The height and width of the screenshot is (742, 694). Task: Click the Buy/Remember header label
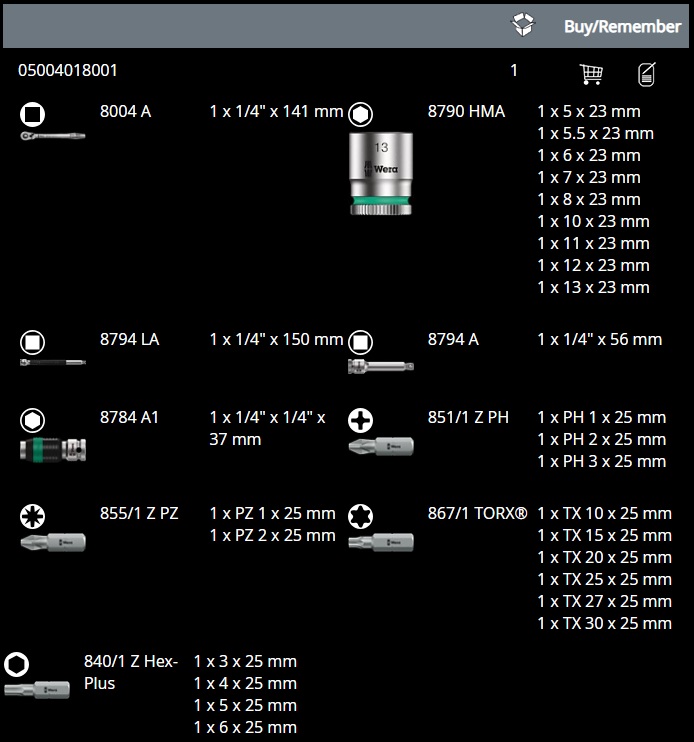622,27
